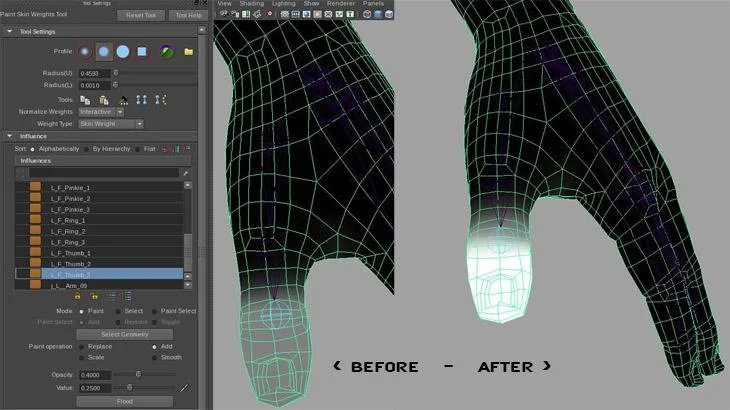Select the solid brush profile icon
This screenshot has height=410, width=730.
(123, 52)
